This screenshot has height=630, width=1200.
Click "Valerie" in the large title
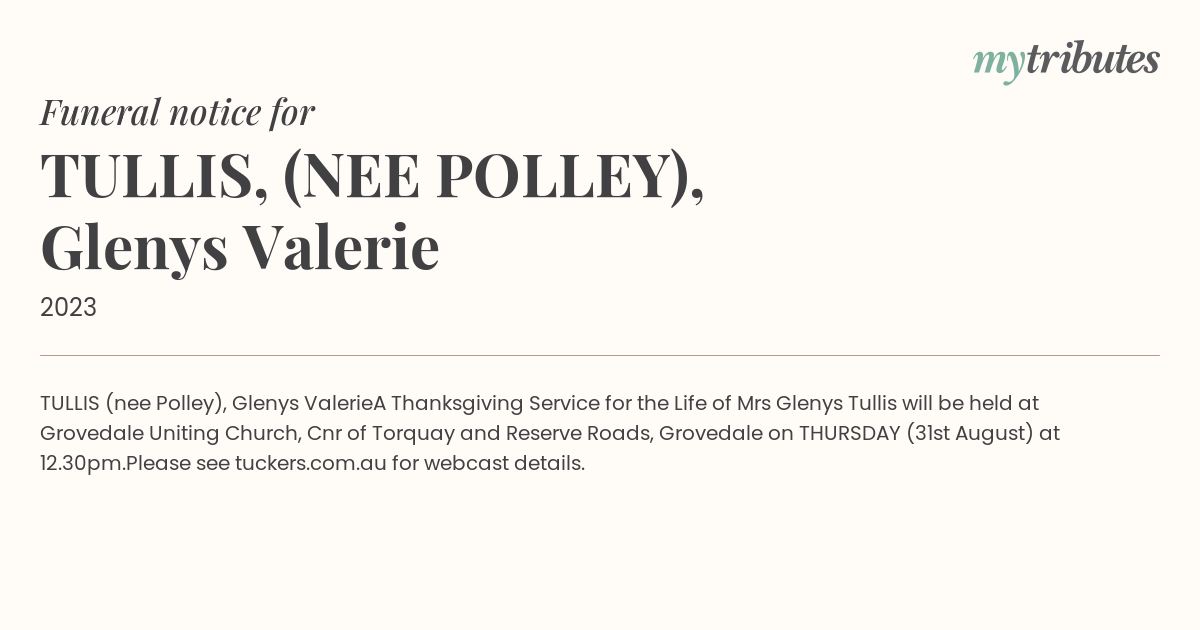pyautogui.click(x=342, y=247)
